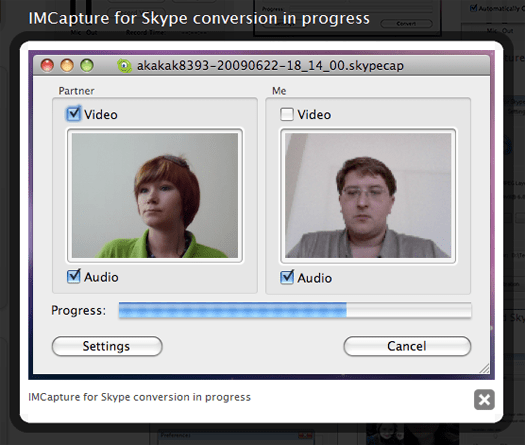Viewport: 525px width, 445px height.
Task: Click the Progress: label
Action: pyautogui.click(x=78, y=310)
